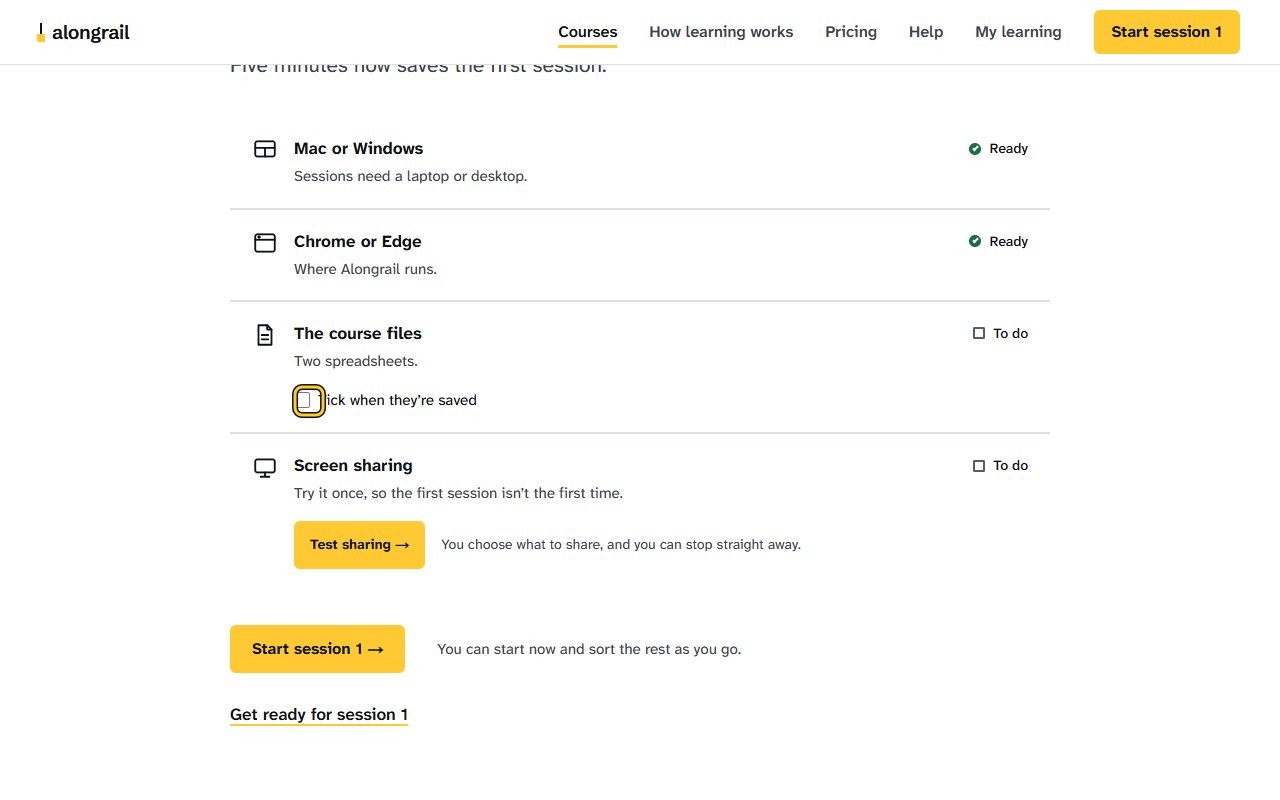Go to How learning works

[721, 32]
